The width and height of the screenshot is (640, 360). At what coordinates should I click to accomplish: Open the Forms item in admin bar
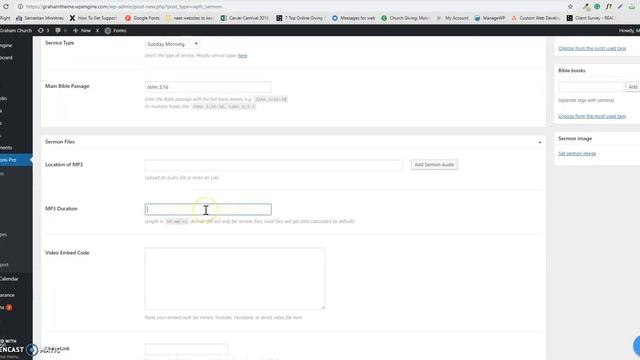tap(116, 31)
